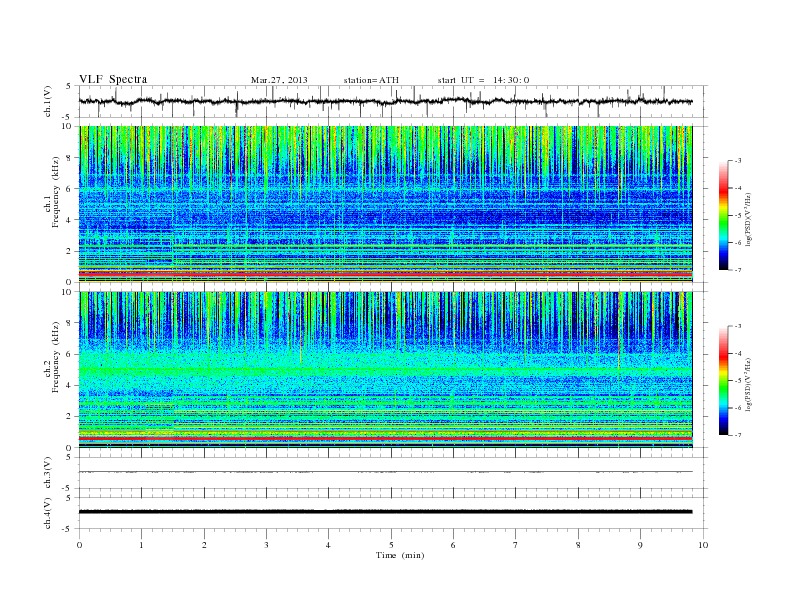Click the ch.2 frequency spectrogram plot
Viewport: 792px width, 612px height.
386,370
